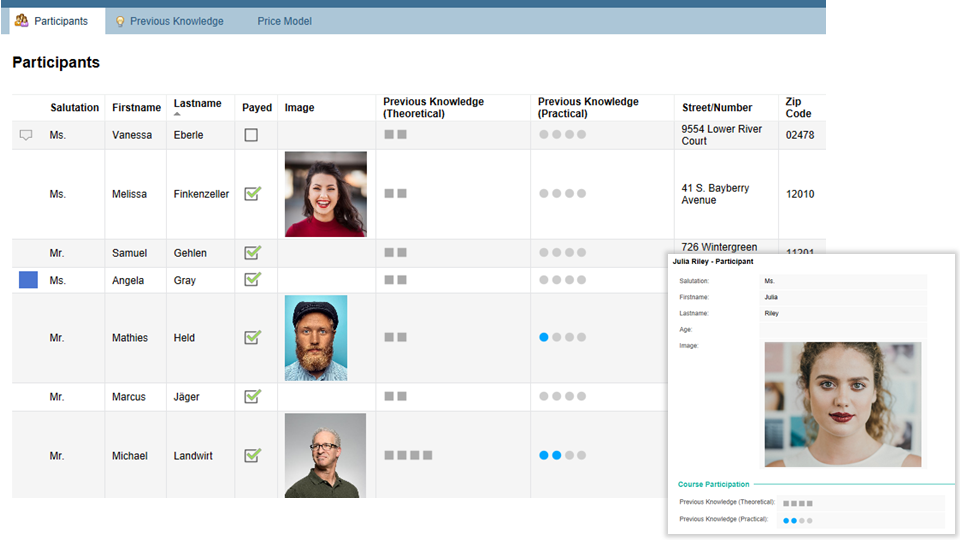Click the Participants tab people icon
The width and height of the screenshot is (960, 540).
pyautogui.click(x=21, y=21)
